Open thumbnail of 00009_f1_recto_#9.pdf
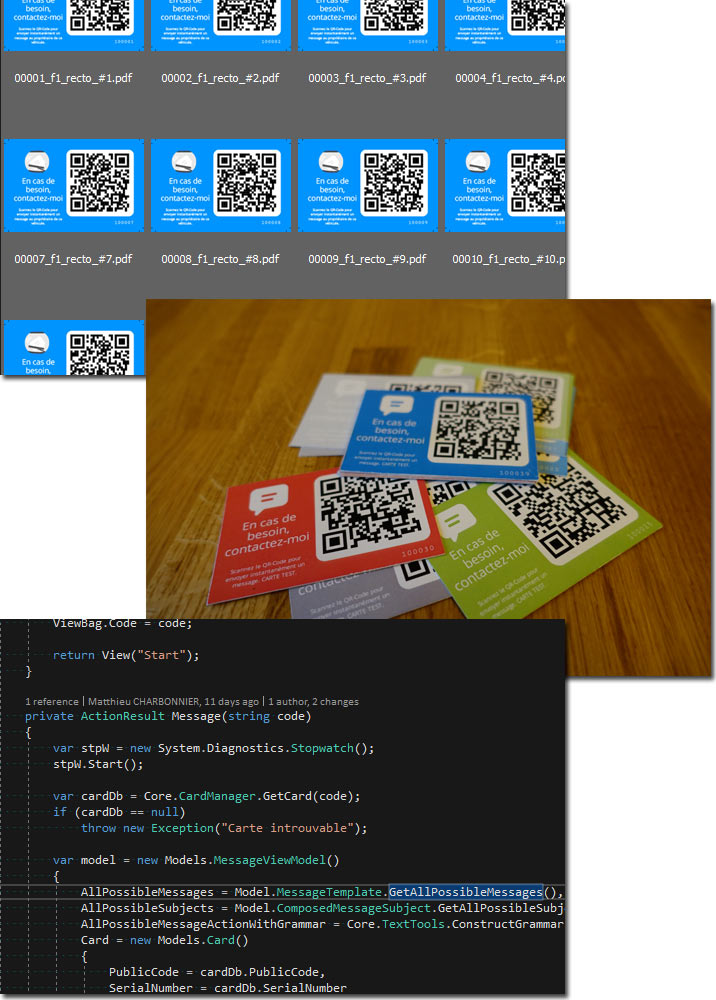 tap(368, 186)
